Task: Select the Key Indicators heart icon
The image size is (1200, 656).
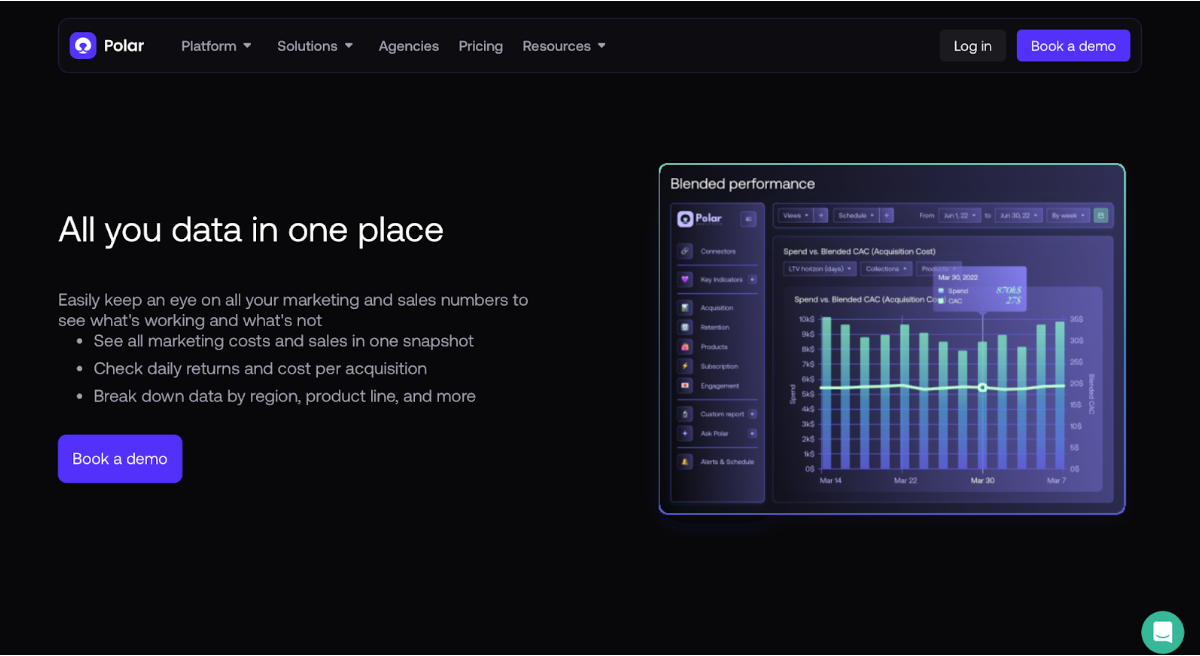Action: pyautogui.click(x=685, y=280)
